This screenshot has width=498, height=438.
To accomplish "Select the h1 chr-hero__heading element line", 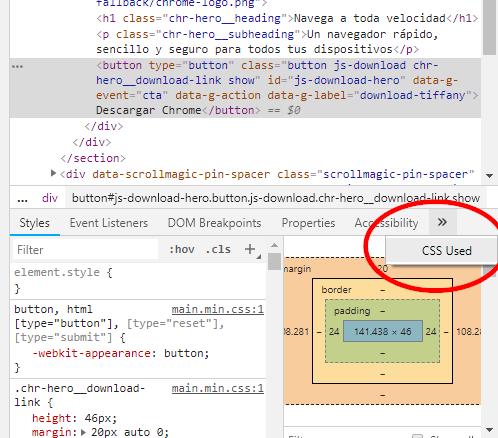I will click(x=287, y=18).
